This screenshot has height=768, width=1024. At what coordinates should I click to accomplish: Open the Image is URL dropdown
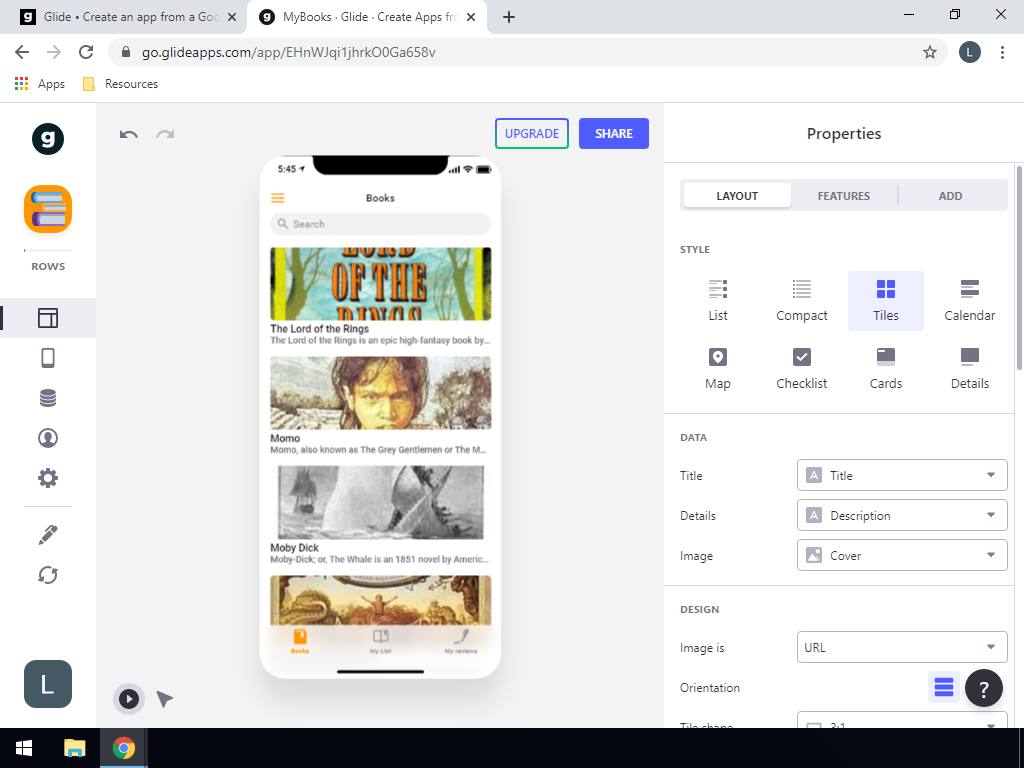(902, 647)
